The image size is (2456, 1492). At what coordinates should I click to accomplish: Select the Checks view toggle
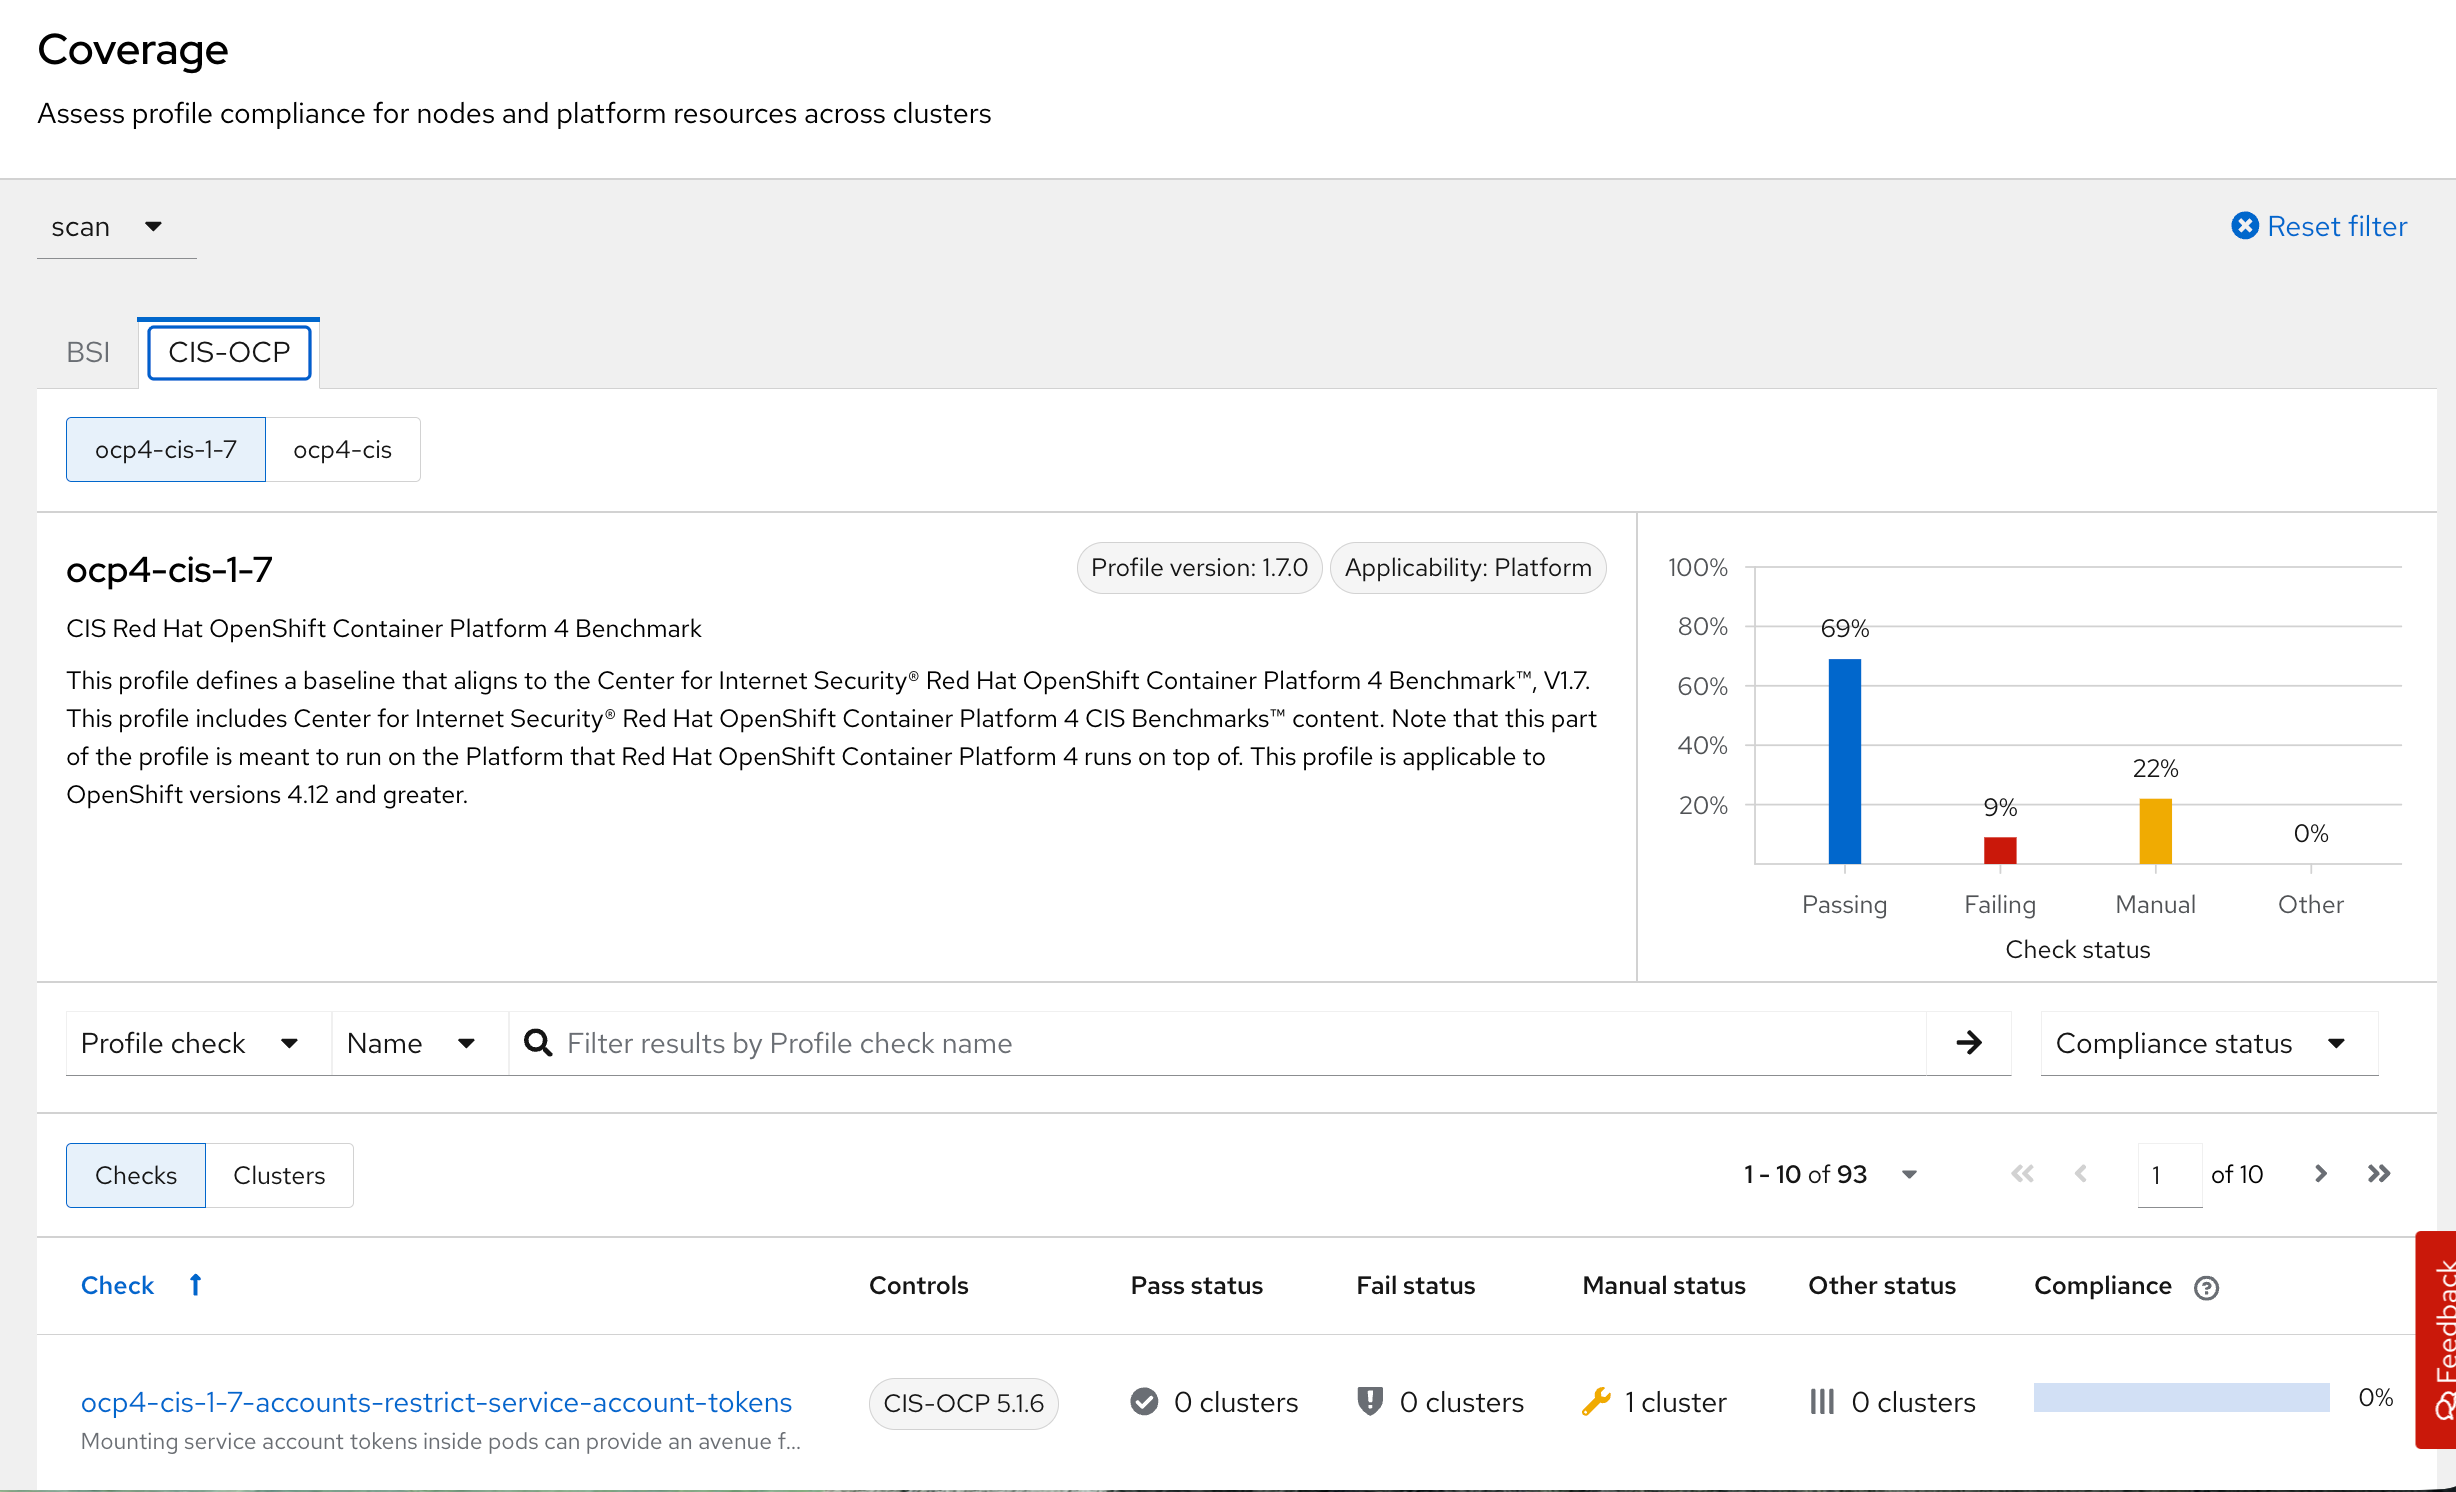pyautogui.click(x=136, y=1175)
